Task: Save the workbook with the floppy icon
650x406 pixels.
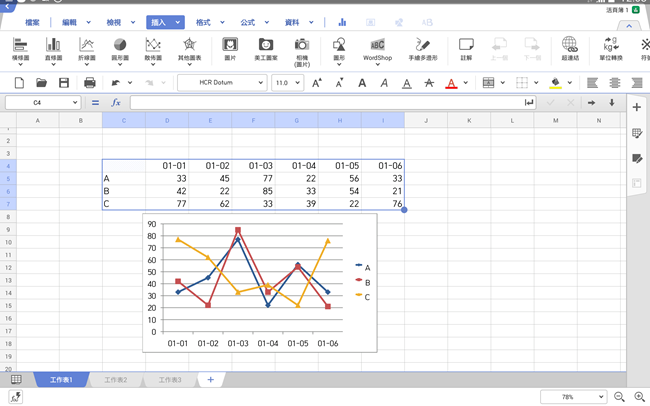Action: click(64, 83)
